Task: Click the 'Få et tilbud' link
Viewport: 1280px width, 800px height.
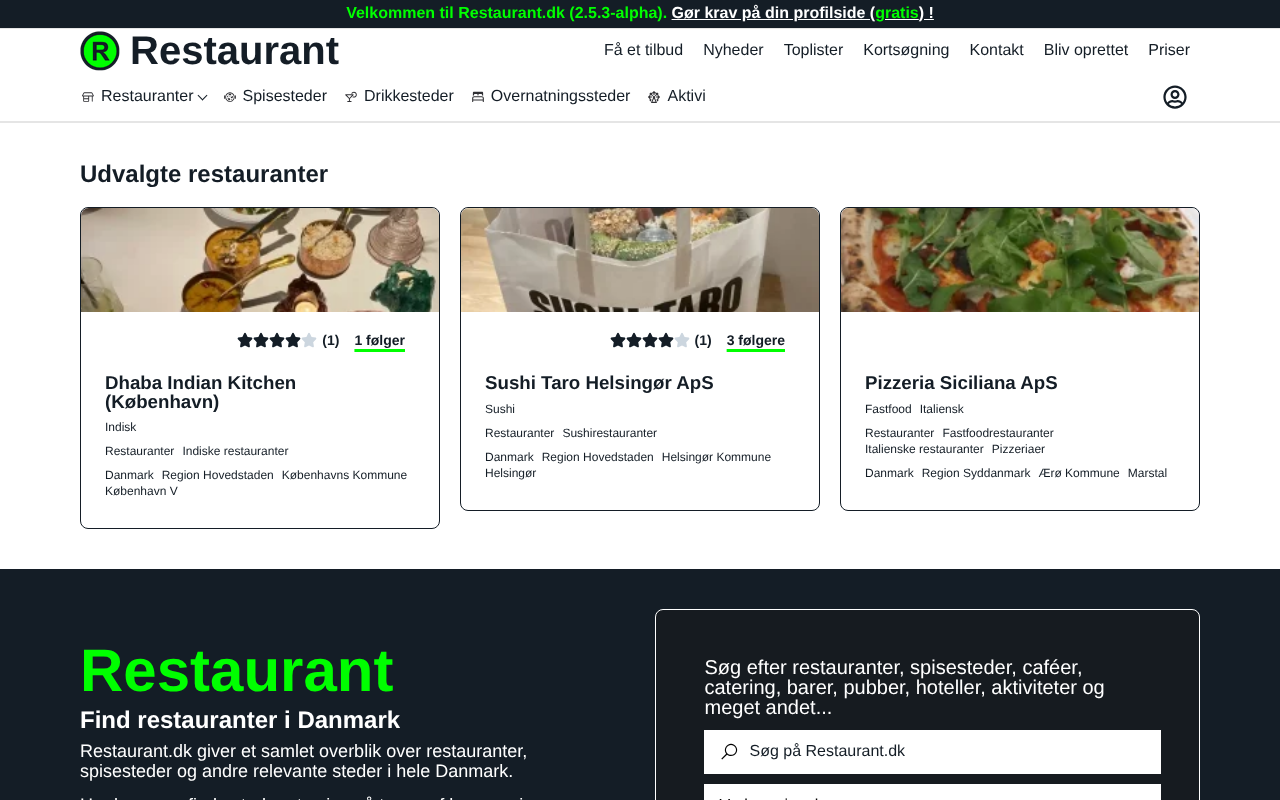Action: (x=643, y=50)
